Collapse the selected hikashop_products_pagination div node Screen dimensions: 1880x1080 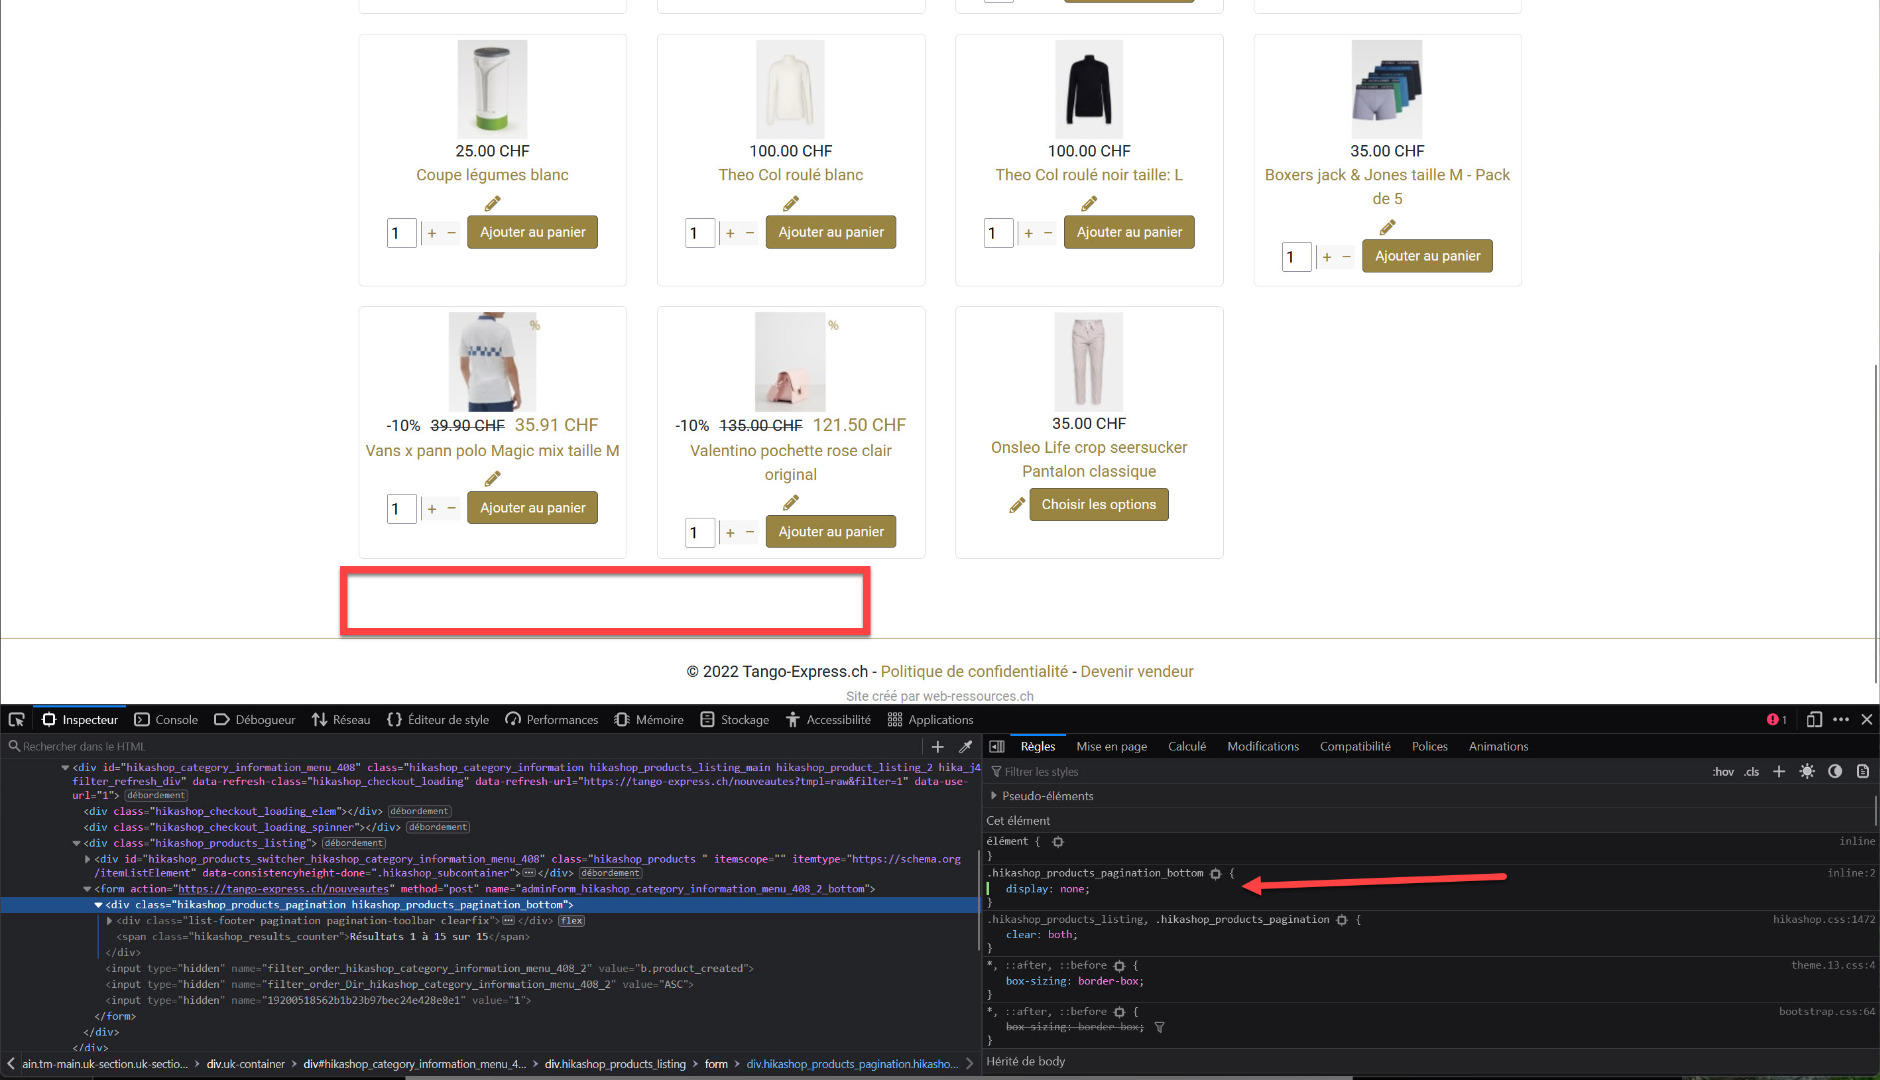pos(98,905)
